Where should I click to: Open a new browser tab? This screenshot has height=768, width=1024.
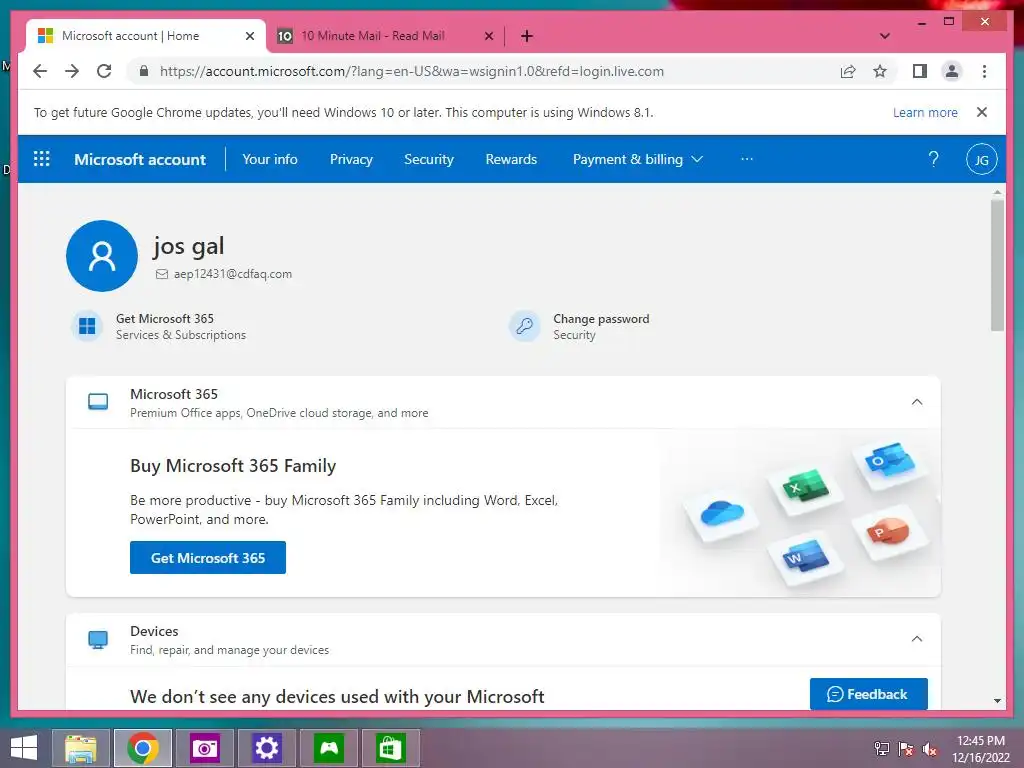click(526, 36)
